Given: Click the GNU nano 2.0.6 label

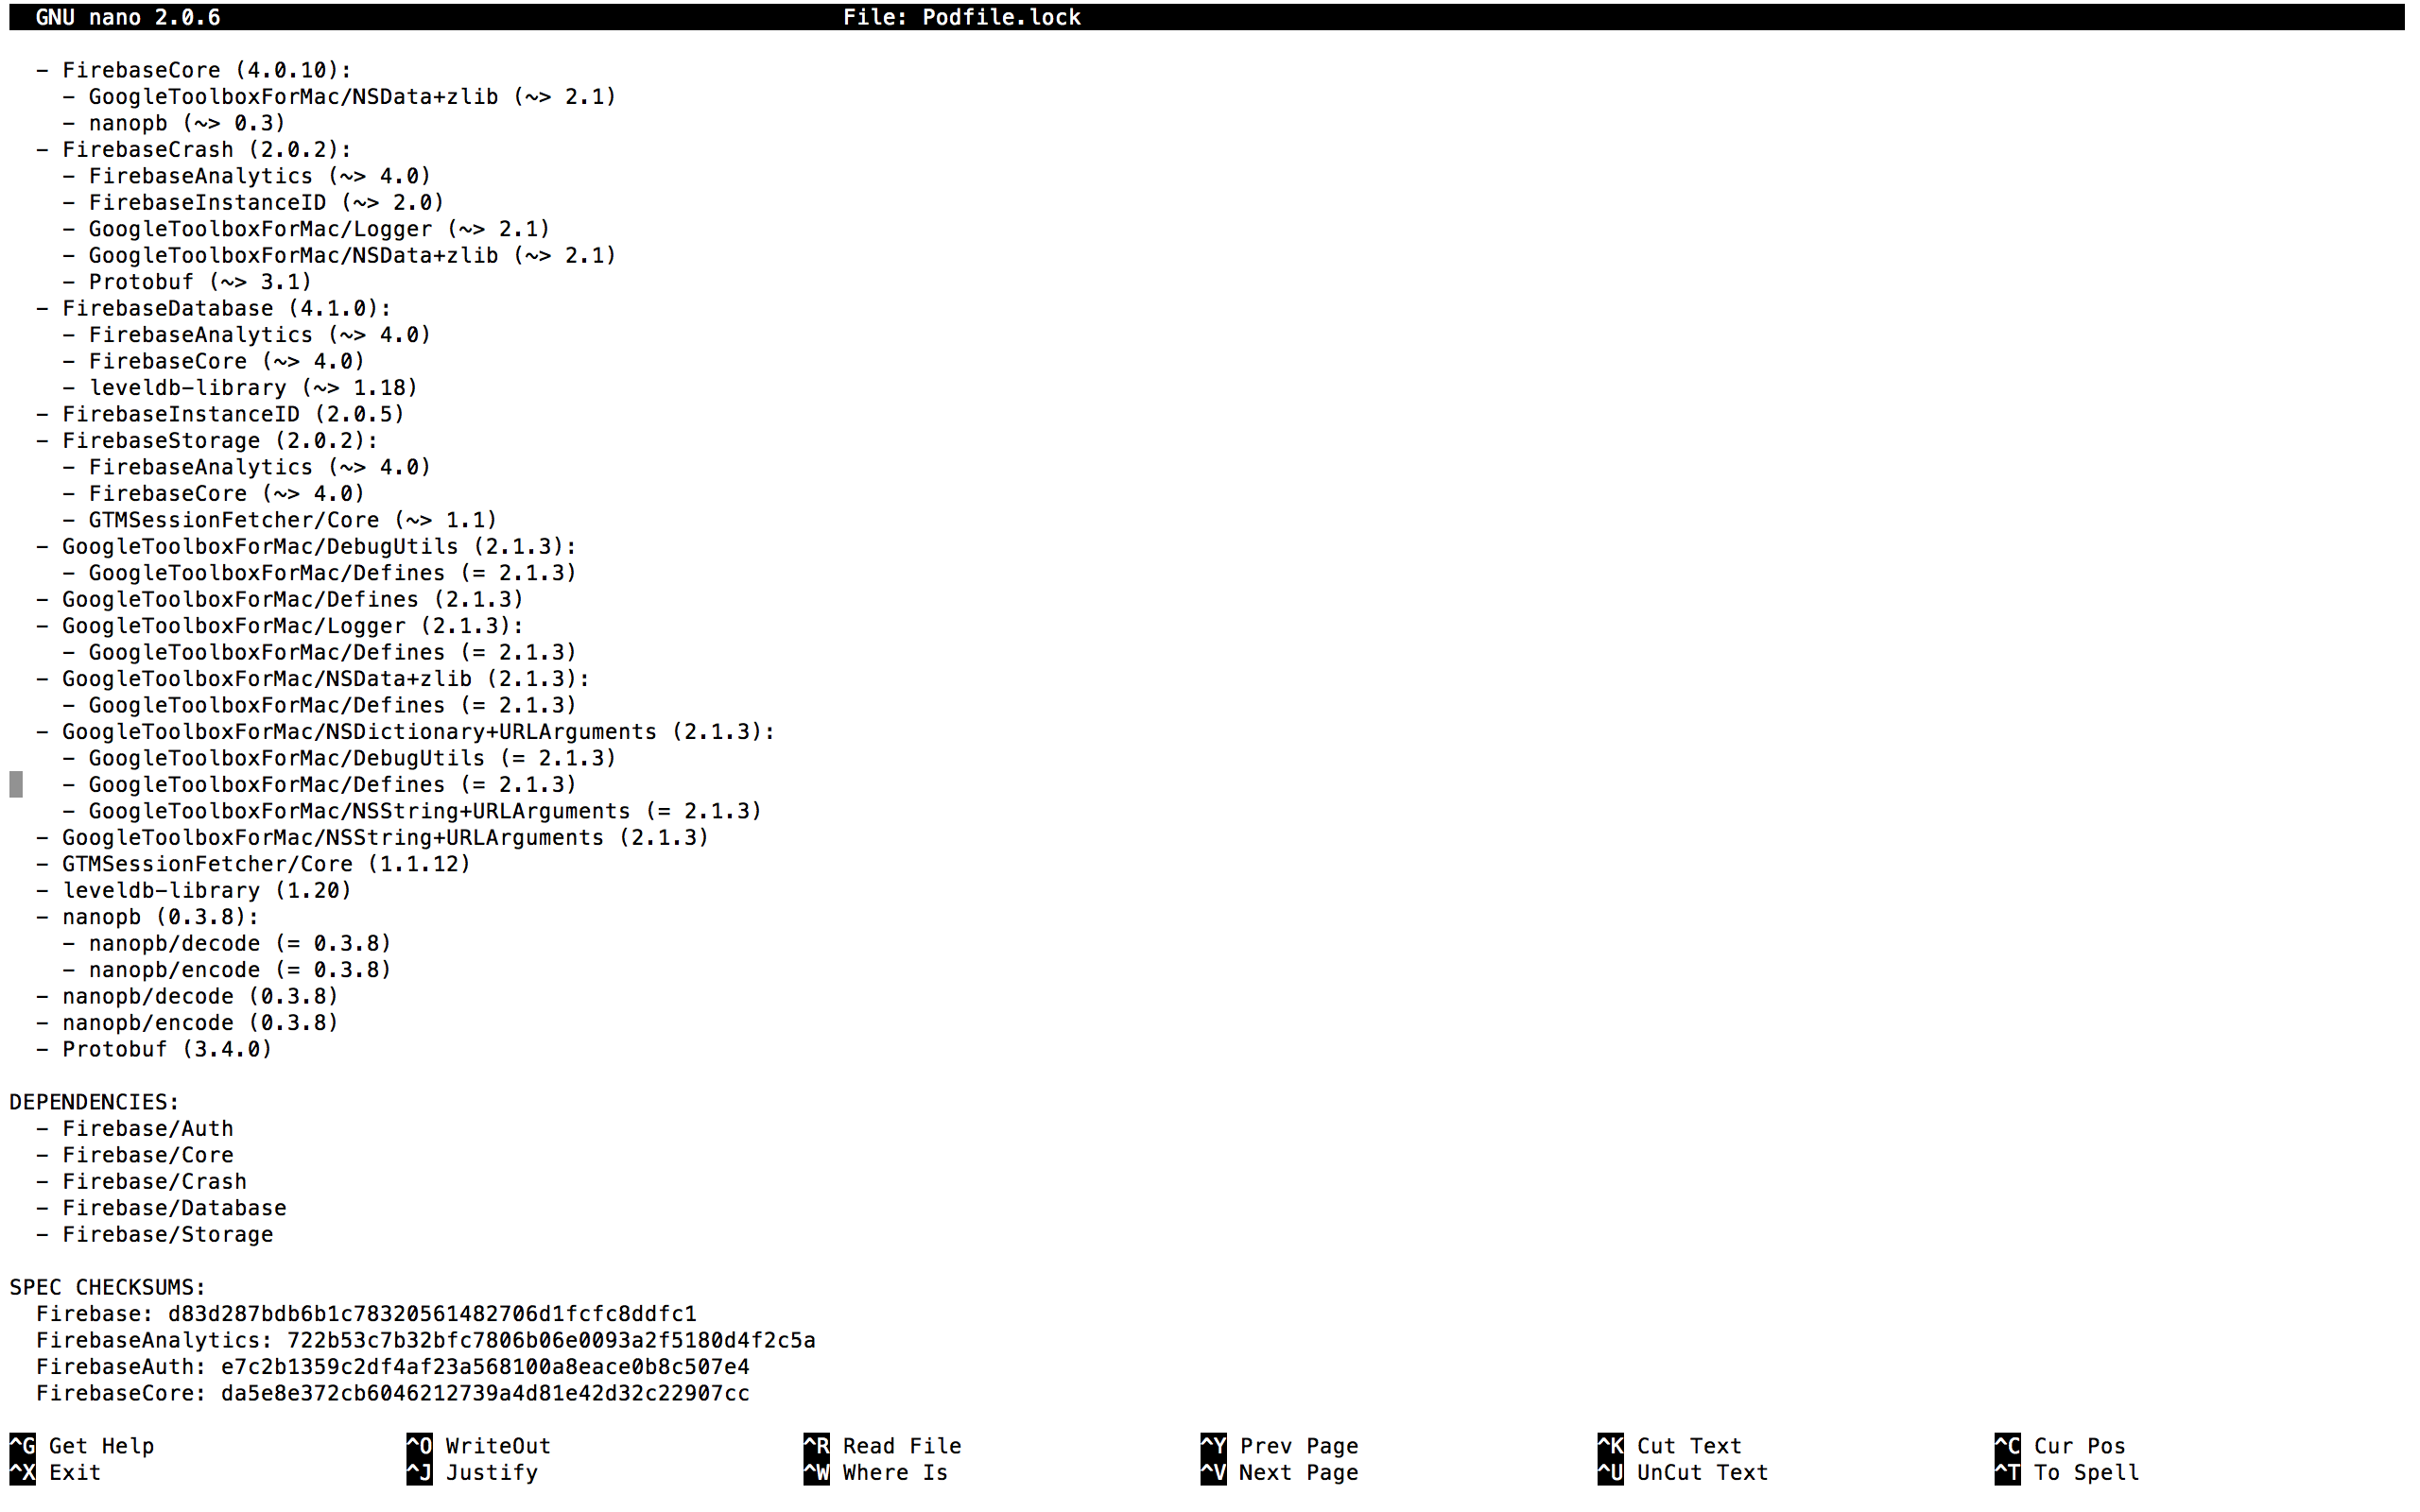Looking at the screenshot, I should click(128, 17).
